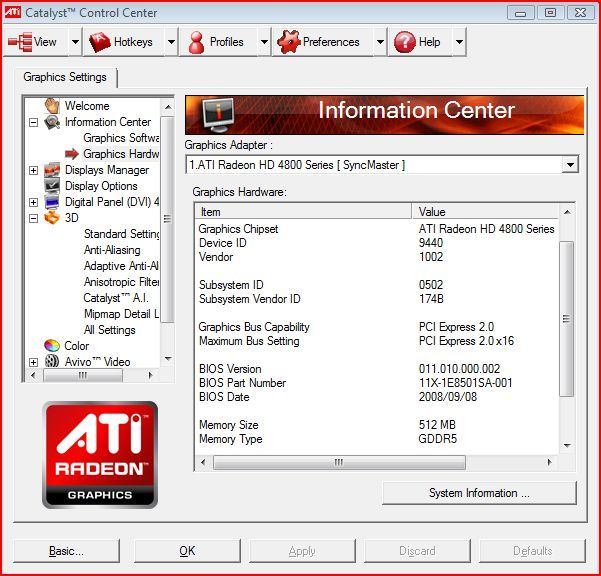
Task: Click the Value column header
Action: 485,212
